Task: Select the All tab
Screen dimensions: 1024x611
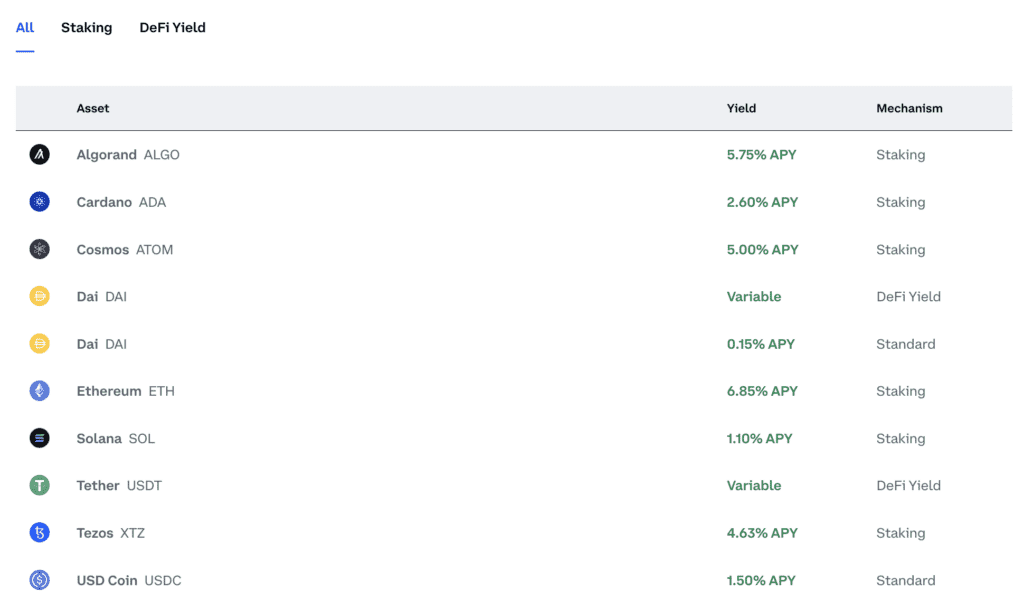Action: tap(25, 28)
